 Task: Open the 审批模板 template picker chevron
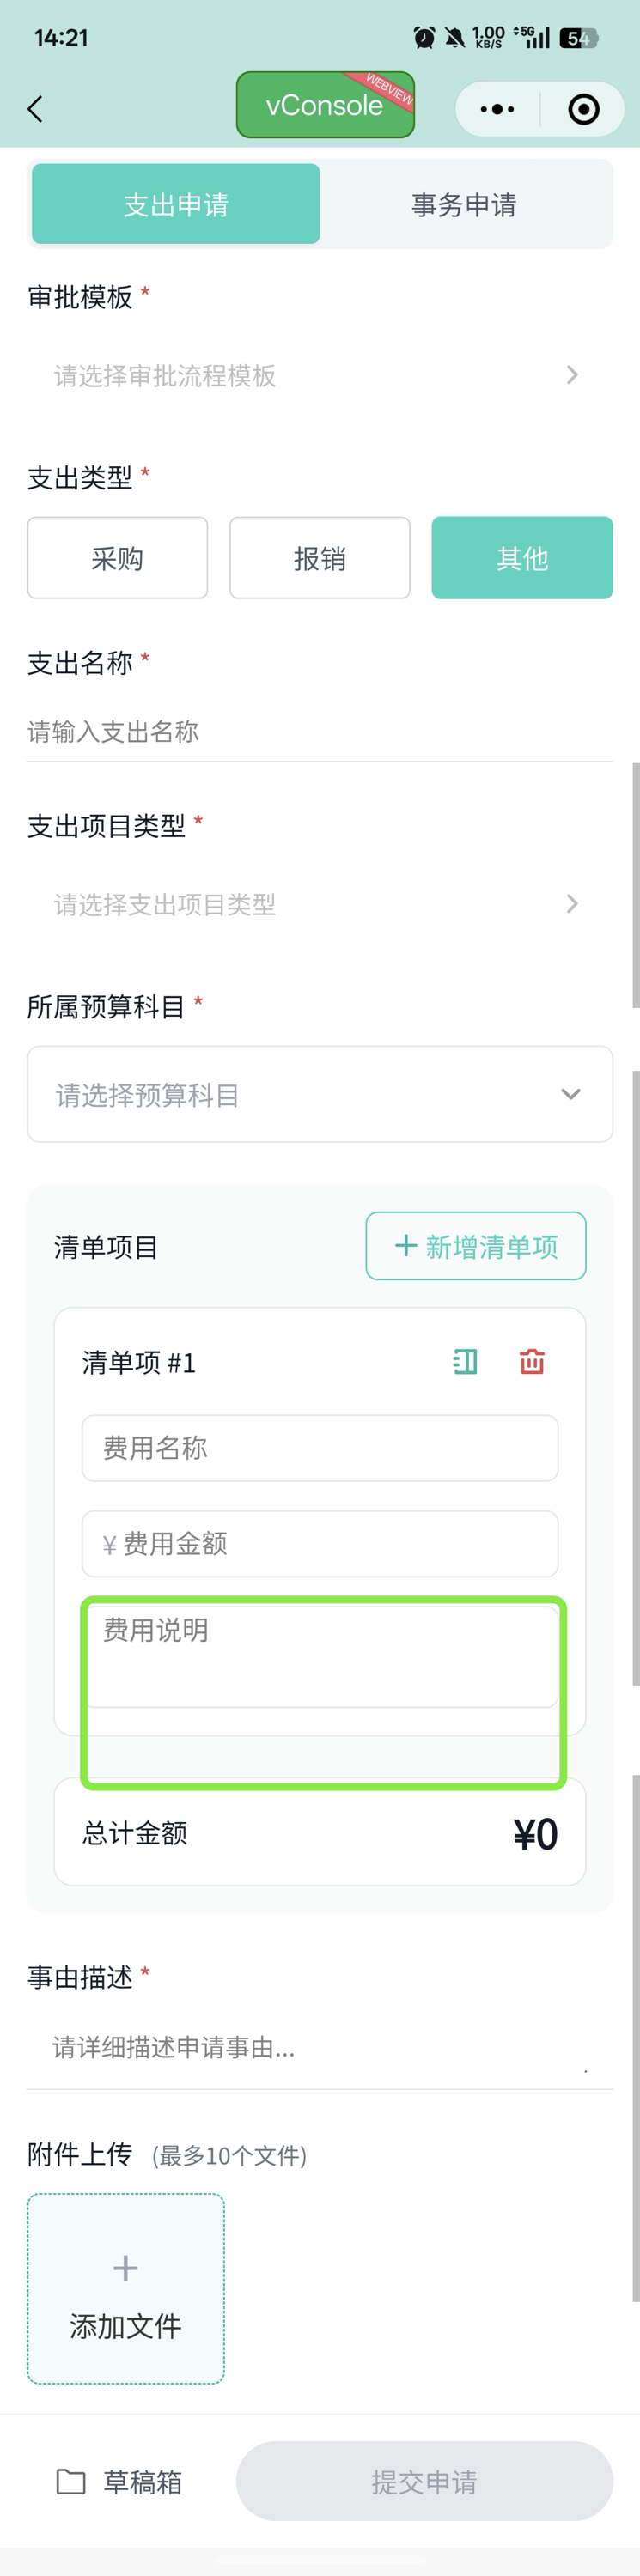click(572, 375)
